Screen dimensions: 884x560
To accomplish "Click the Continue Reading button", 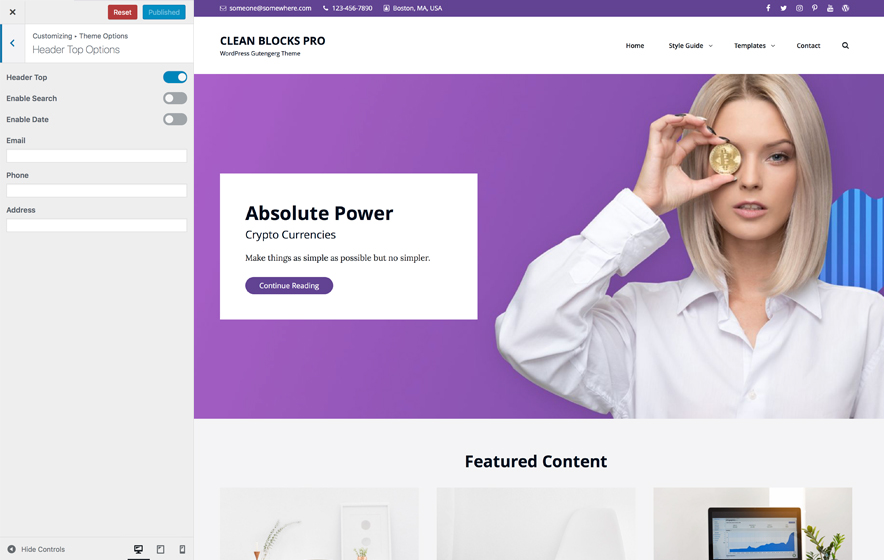I will [289, 285].
